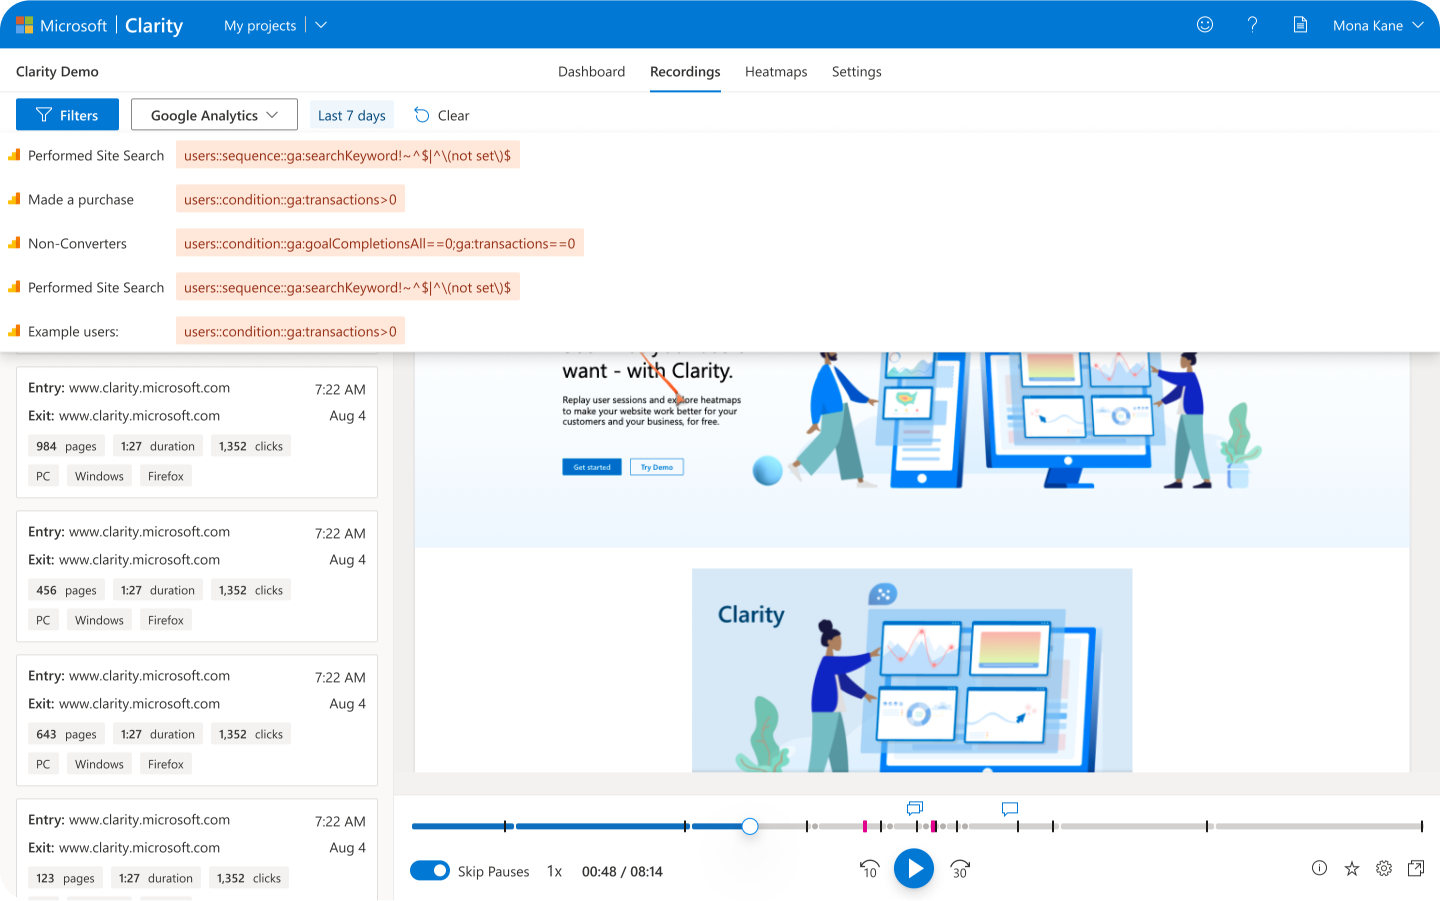This screenshot has height=901, width=1440.
Task: Switch to the Heatmaps tab
Action: (x=776, y=71)
